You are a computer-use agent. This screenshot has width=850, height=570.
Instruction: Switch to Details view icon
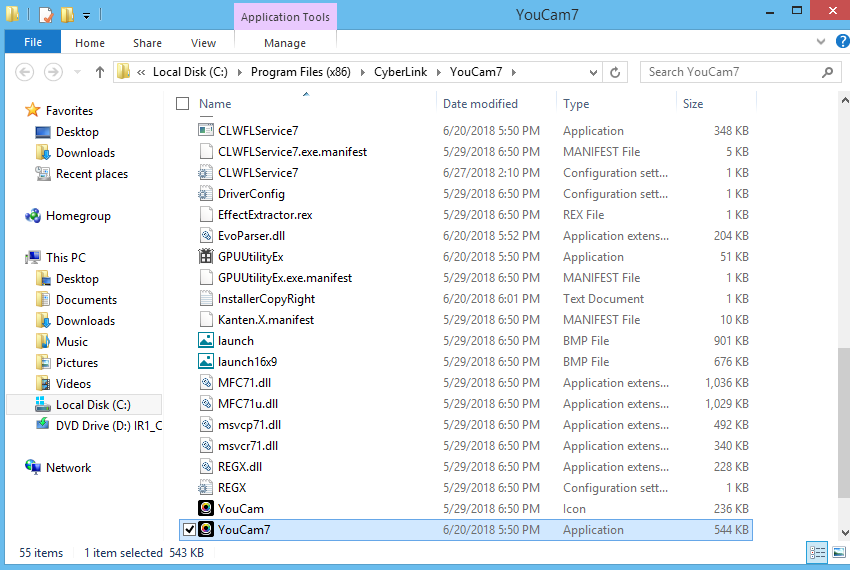click(817, 552)
